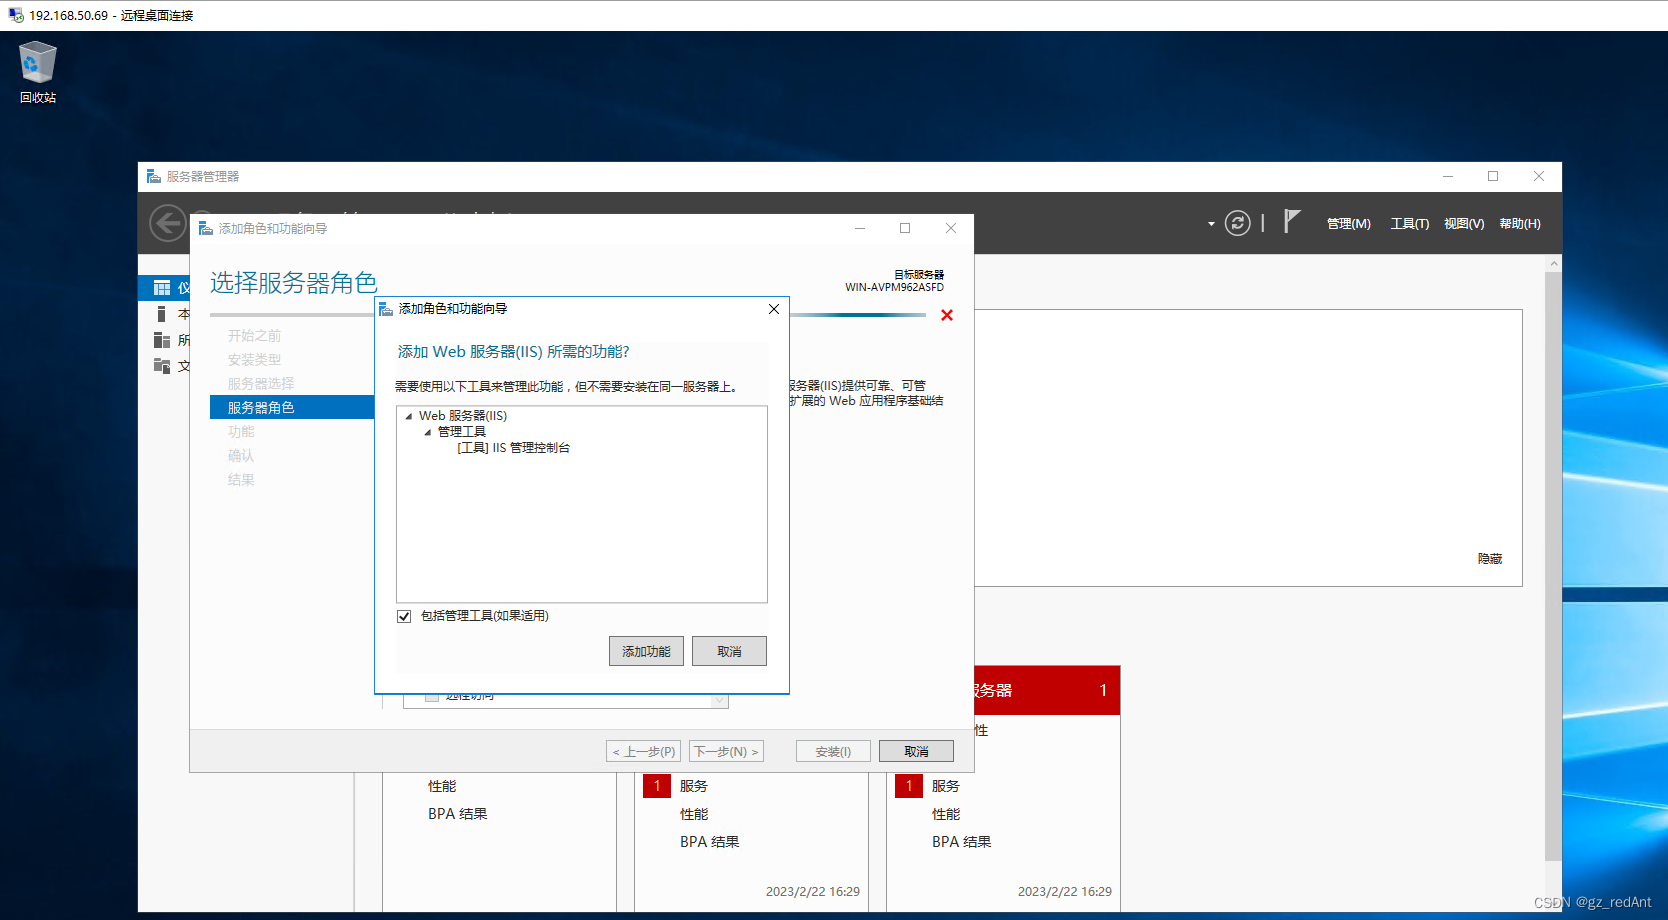Click the remote desktop connection title icon
Viewport: 1668px width, 920px height.
[16, 15]
